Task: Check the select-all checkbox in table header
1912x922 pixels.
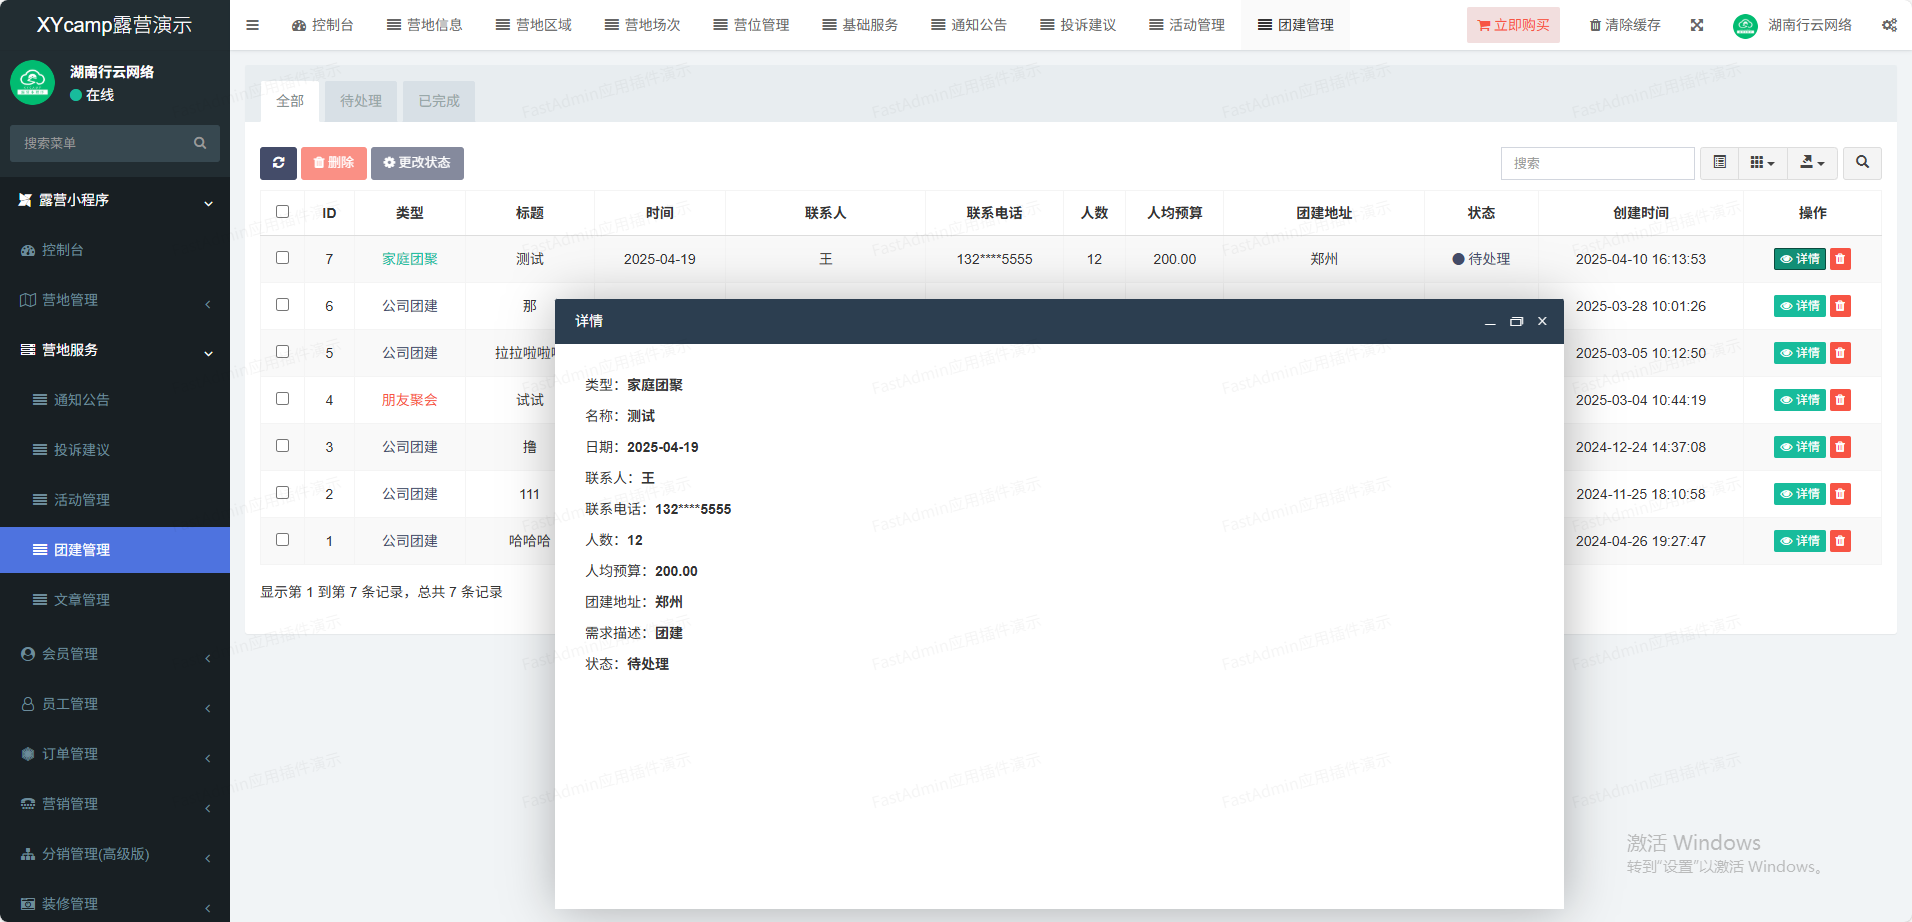Action: [x=282, y=212]
